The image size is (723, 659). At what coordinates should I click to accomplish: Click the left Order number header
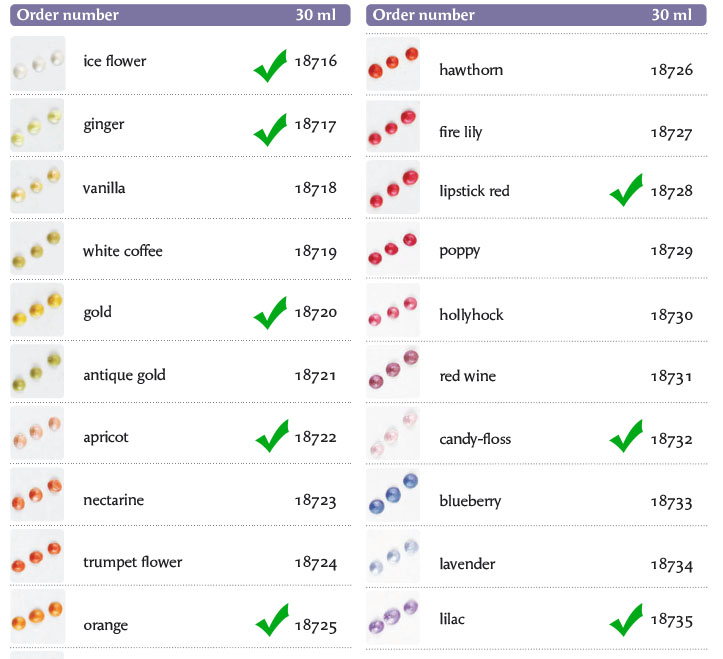point(68,15)
